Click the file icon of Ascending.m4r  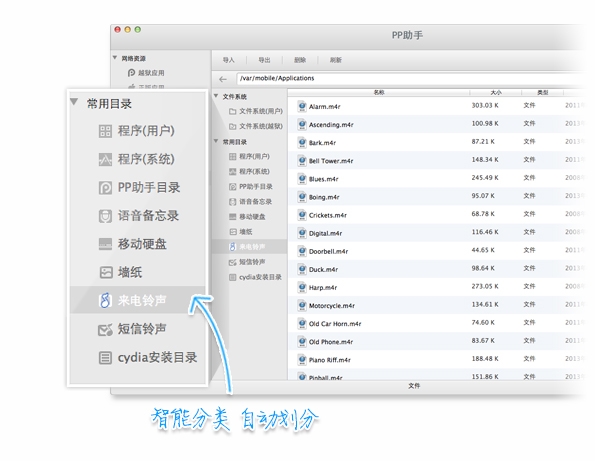tap(302, 124)
